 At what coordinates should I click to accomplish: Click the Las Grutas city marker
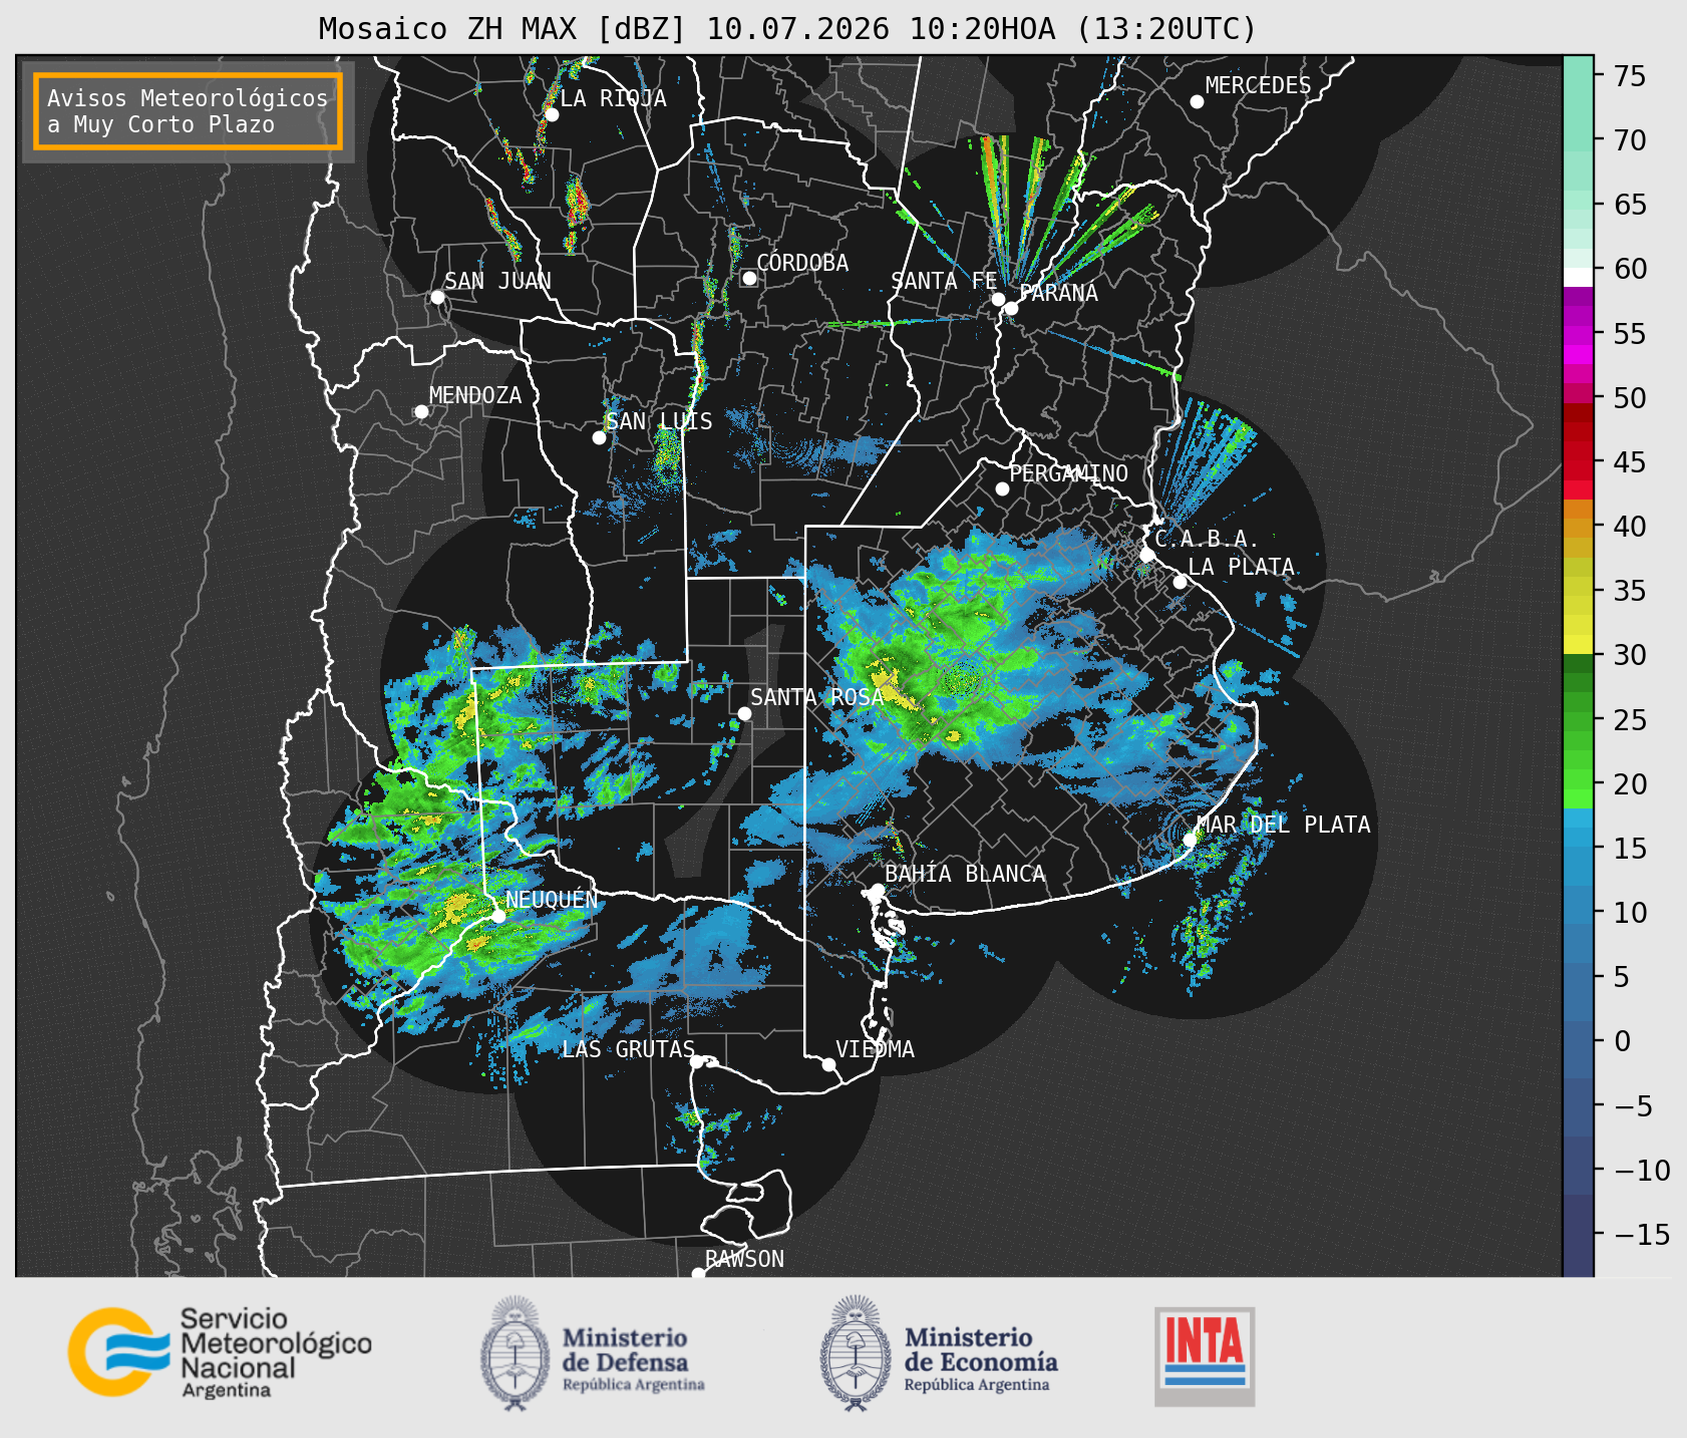click(x=697, y=1061)
